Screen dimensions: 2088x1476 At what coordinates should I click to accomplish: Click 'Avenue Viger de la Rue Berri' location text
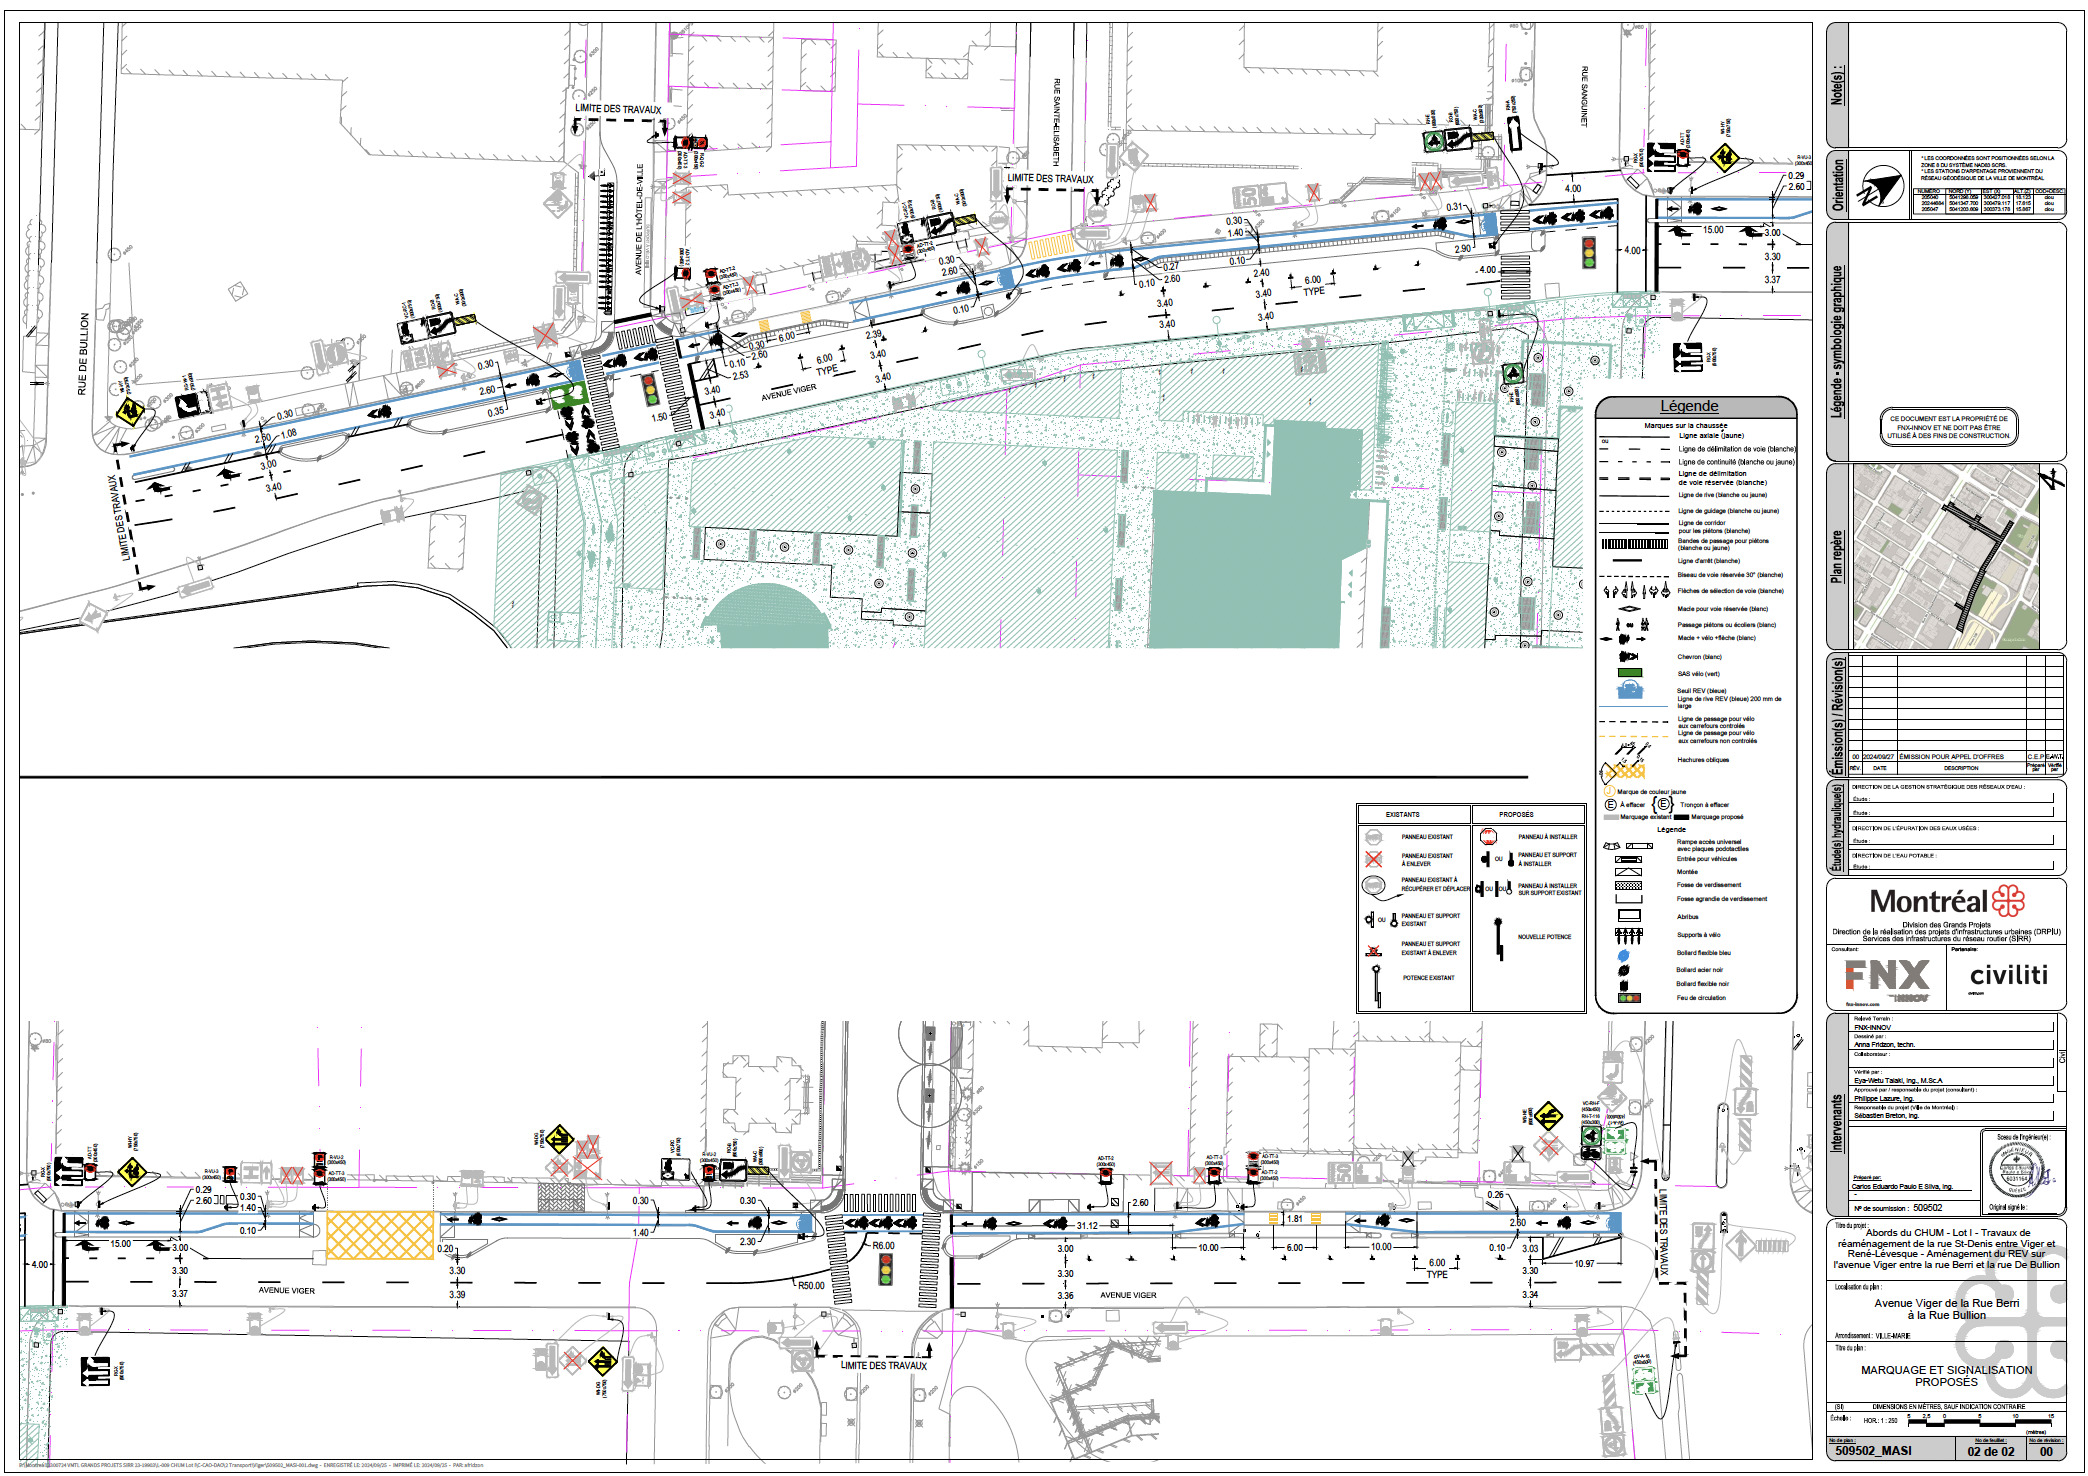(1946, 1303)
